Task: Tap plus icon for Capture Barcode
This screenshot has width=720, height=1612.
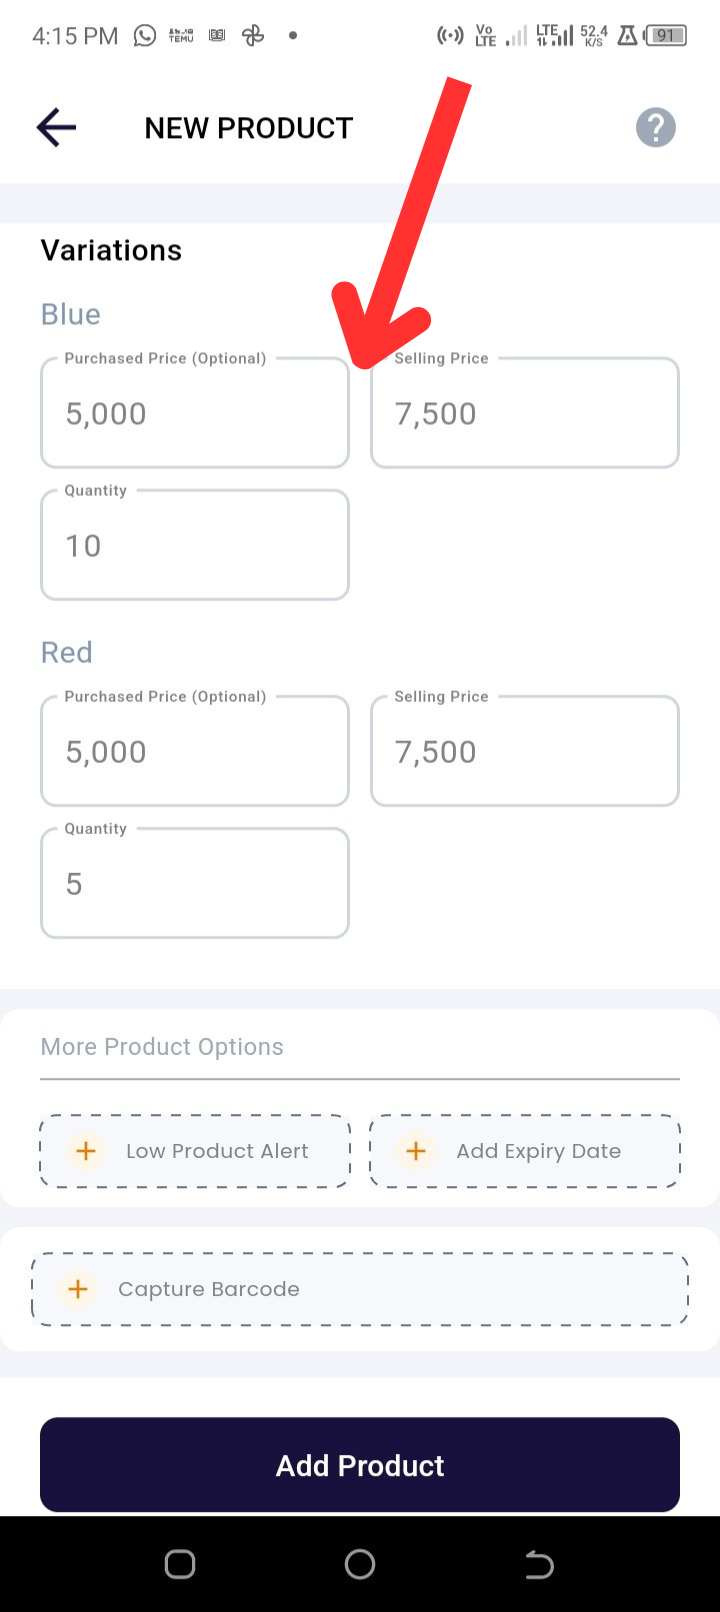Action: [x=78, y=1289]
